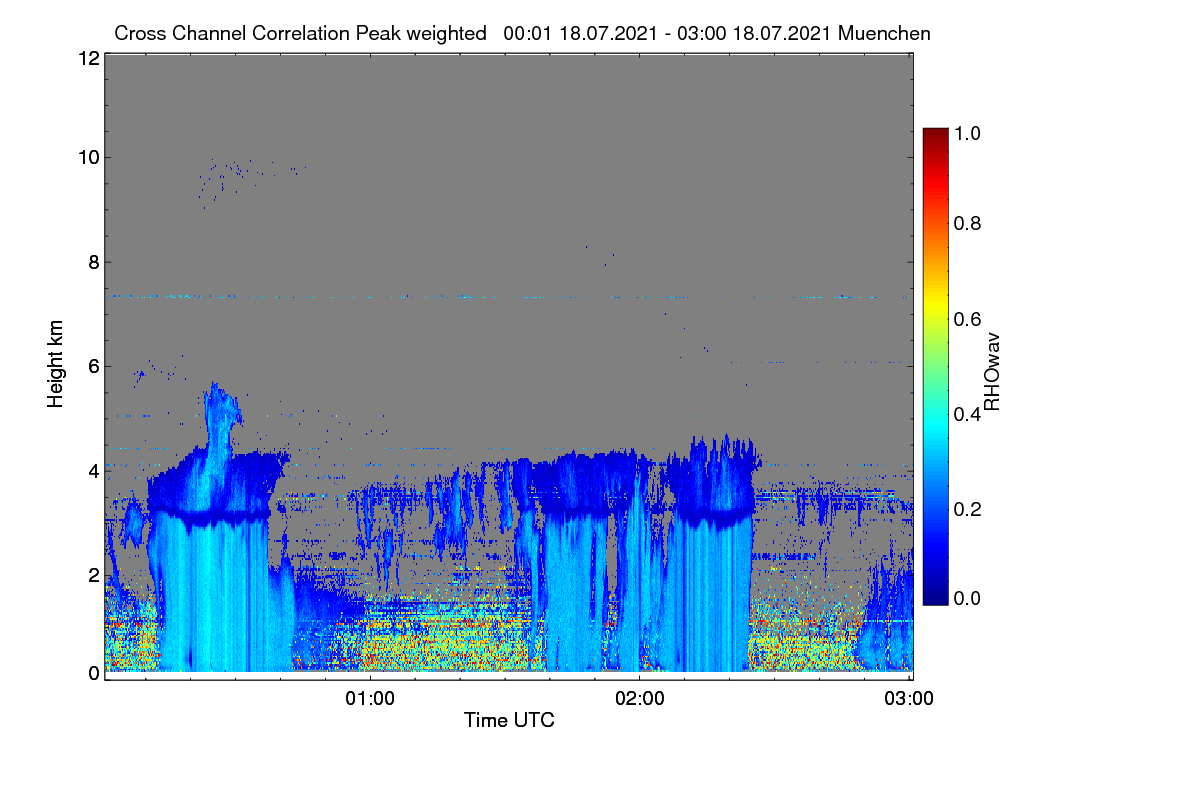1200x800 pixels.
Task: Click the colorbar value 0.0
Action: [x=969, y=598]
